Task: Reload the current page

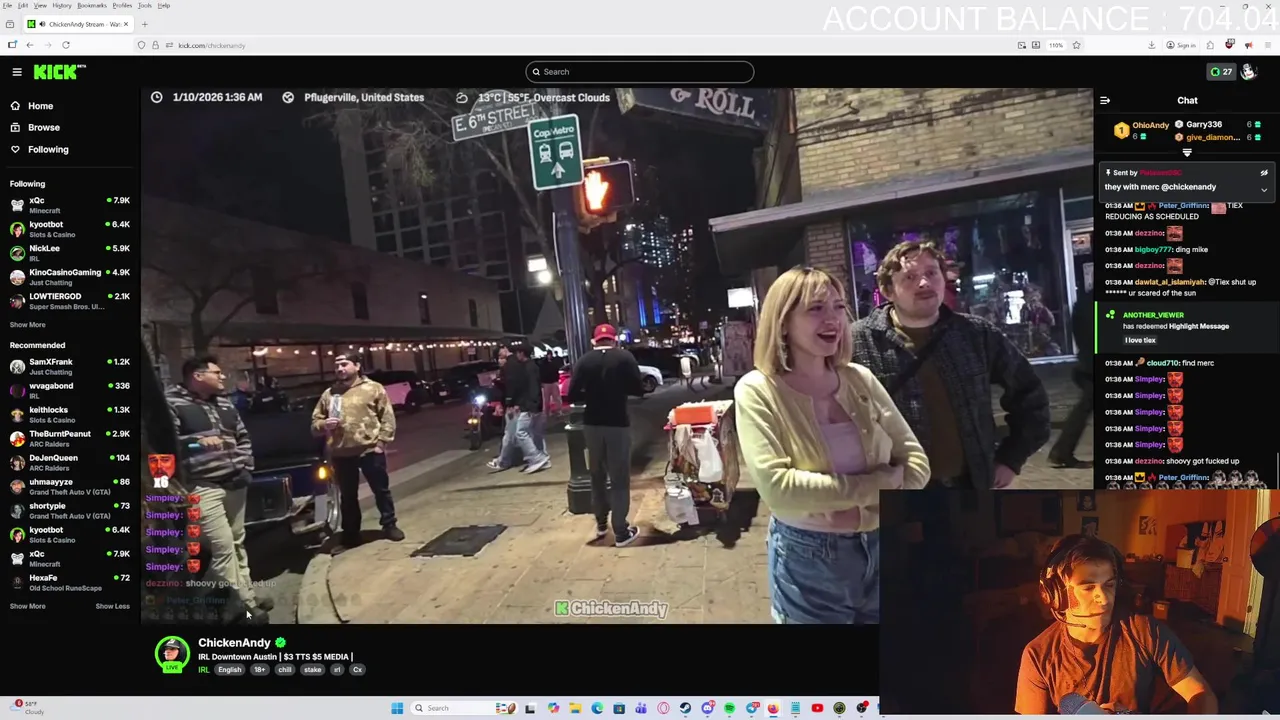Action: tap(66, 45)
